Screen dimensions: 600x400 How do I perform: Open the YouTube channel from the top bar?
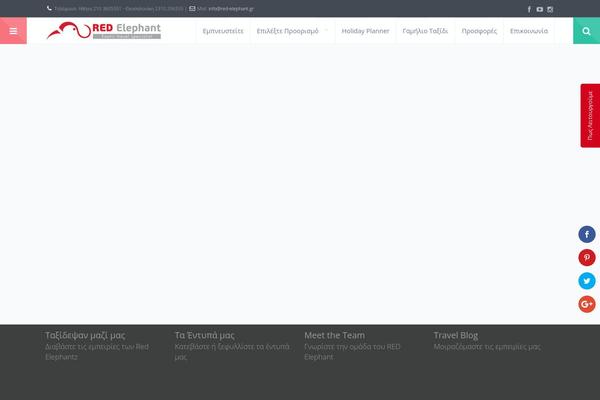tap(540, 9)
